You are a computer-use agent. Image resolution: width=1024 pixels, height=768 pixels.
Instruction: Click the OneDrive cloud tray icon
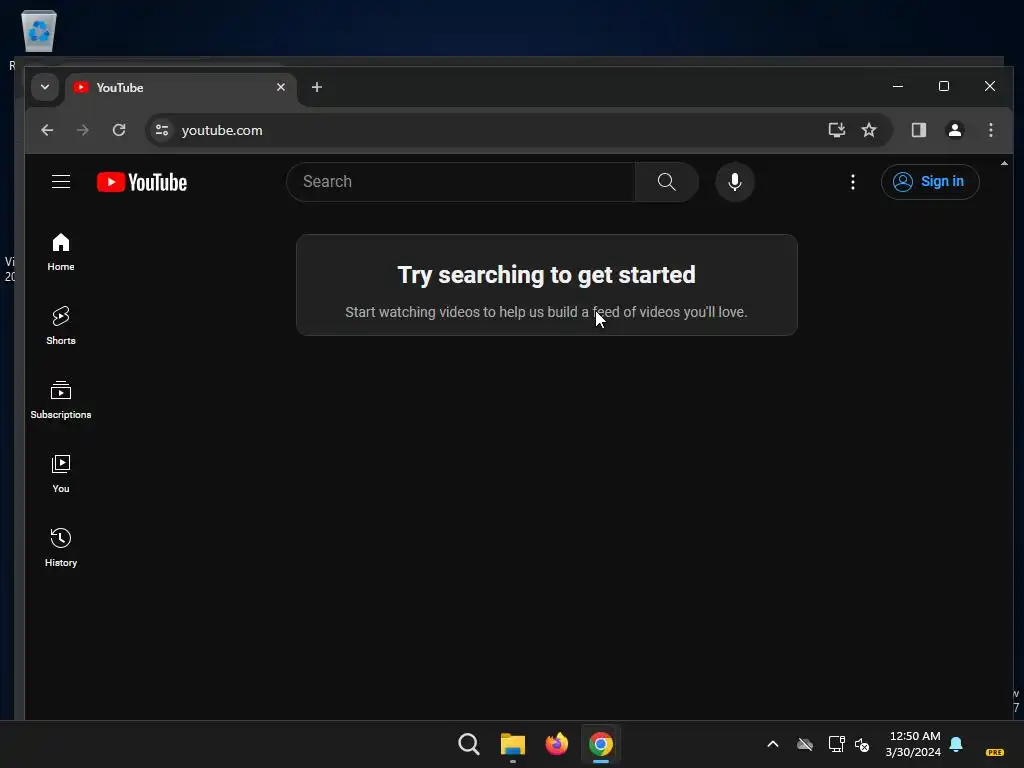pos(805,744)
